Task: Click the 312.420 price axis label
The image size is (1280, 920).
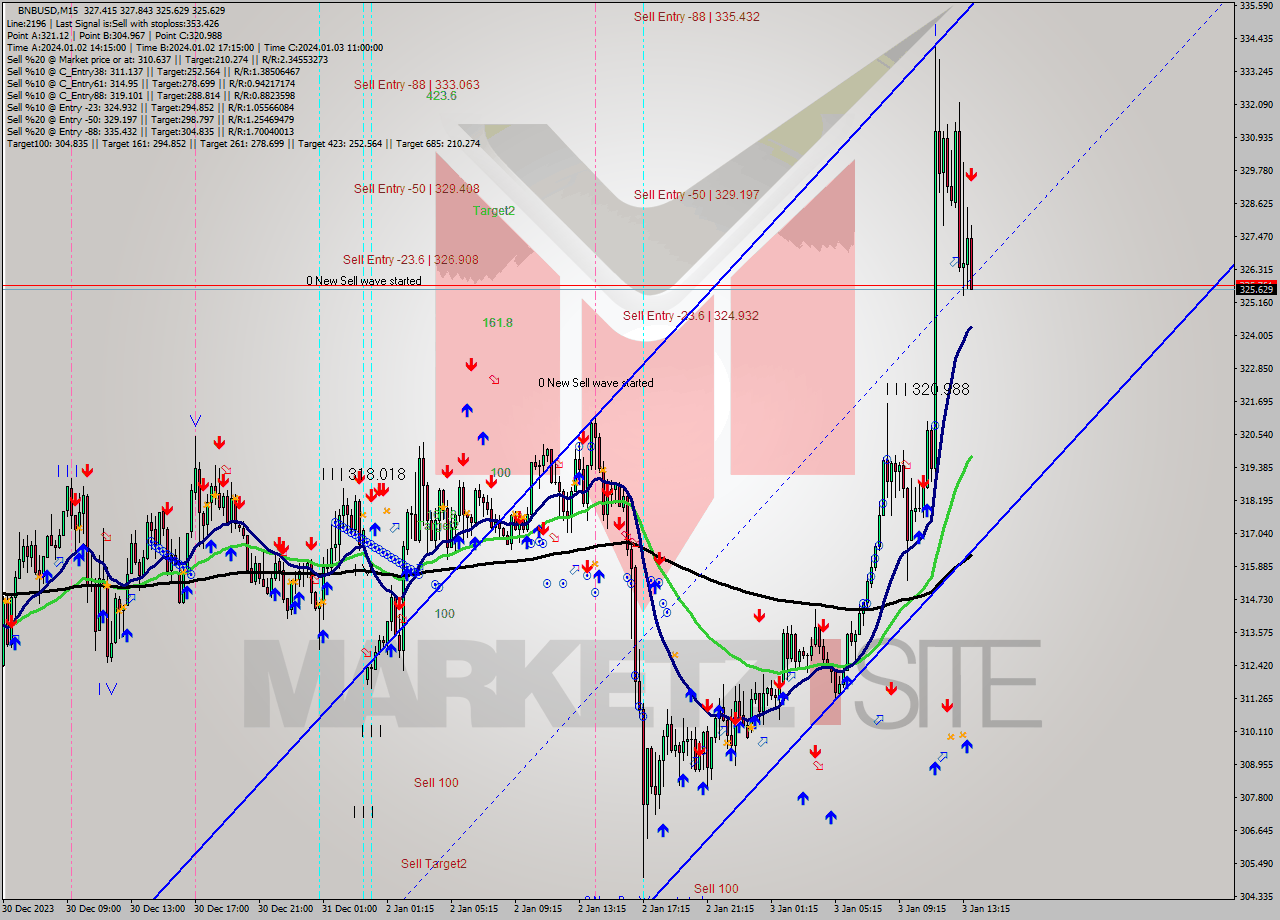Action: tap(1255, 666)
